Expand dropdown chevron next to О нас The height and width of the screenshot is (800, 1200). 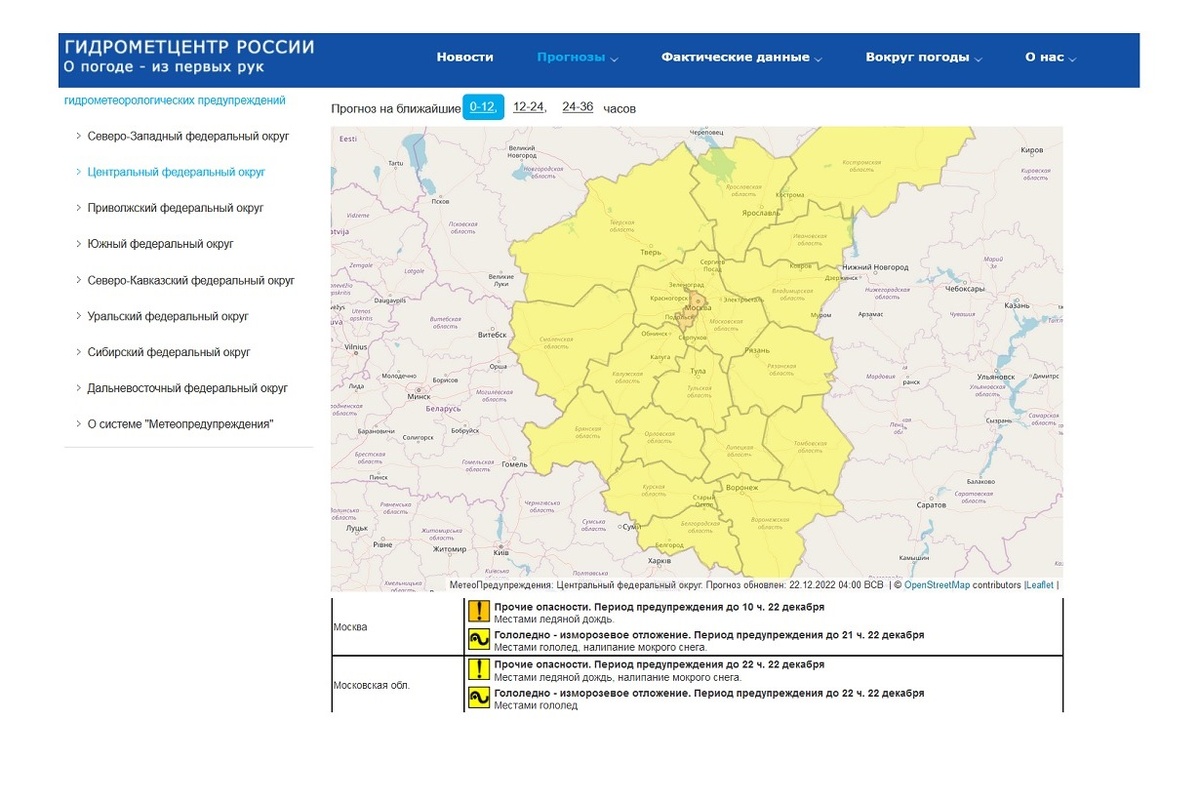pyautogui.click(x=1072, y=59)
